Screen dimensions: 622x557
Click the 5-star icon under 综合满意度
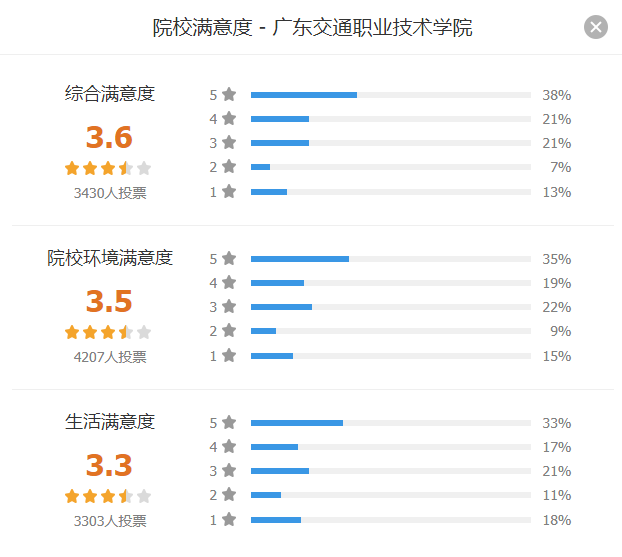point(229,94)
